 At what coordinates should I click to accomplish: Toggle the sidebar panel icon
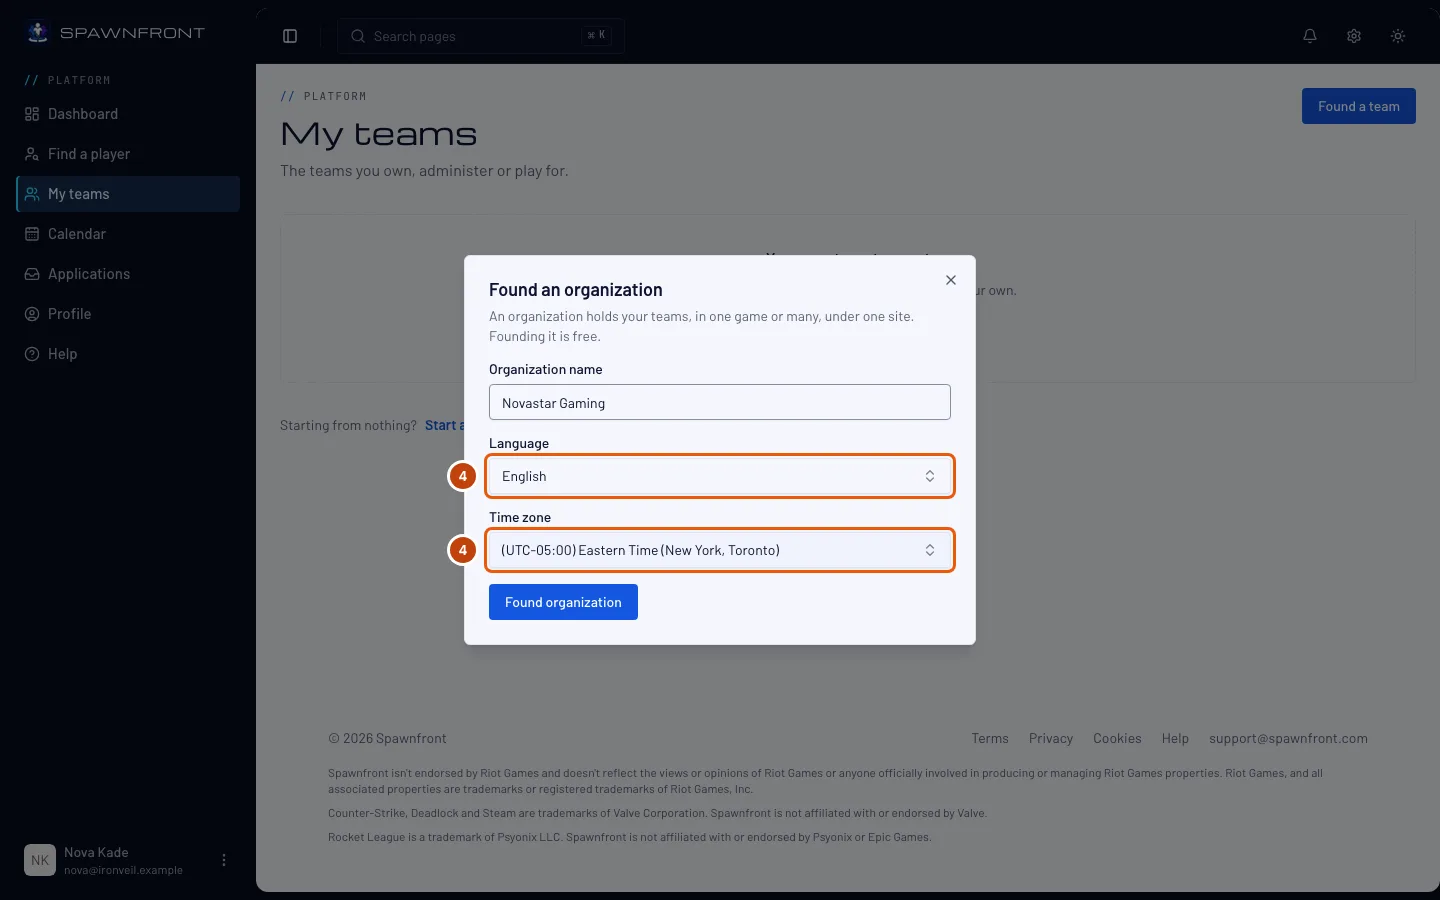pos(290,36)
